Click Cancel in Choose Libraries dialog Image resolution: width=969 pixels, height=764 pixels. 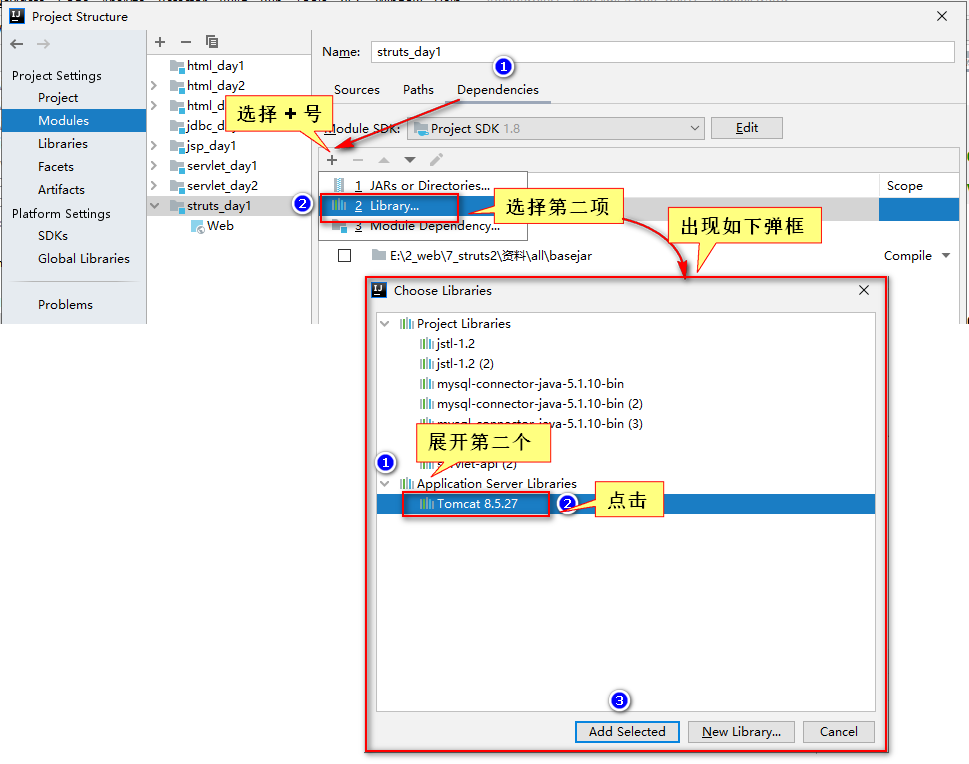pyautogui.click(x=838, y=732)
